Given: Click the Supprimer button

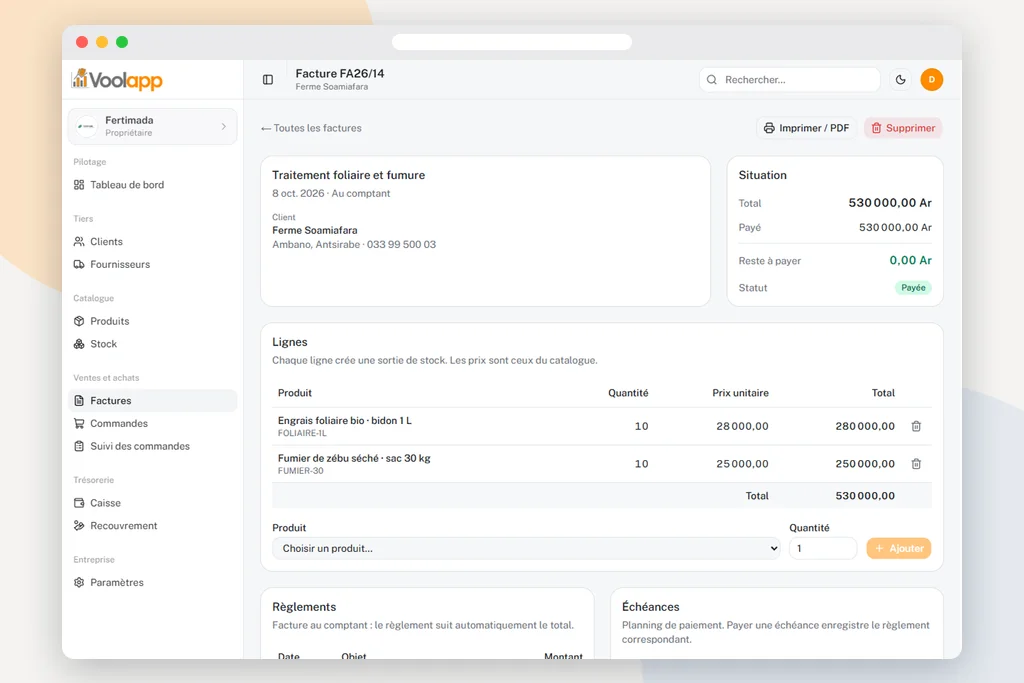Looking at the screenshot, I should click(903, 128).
